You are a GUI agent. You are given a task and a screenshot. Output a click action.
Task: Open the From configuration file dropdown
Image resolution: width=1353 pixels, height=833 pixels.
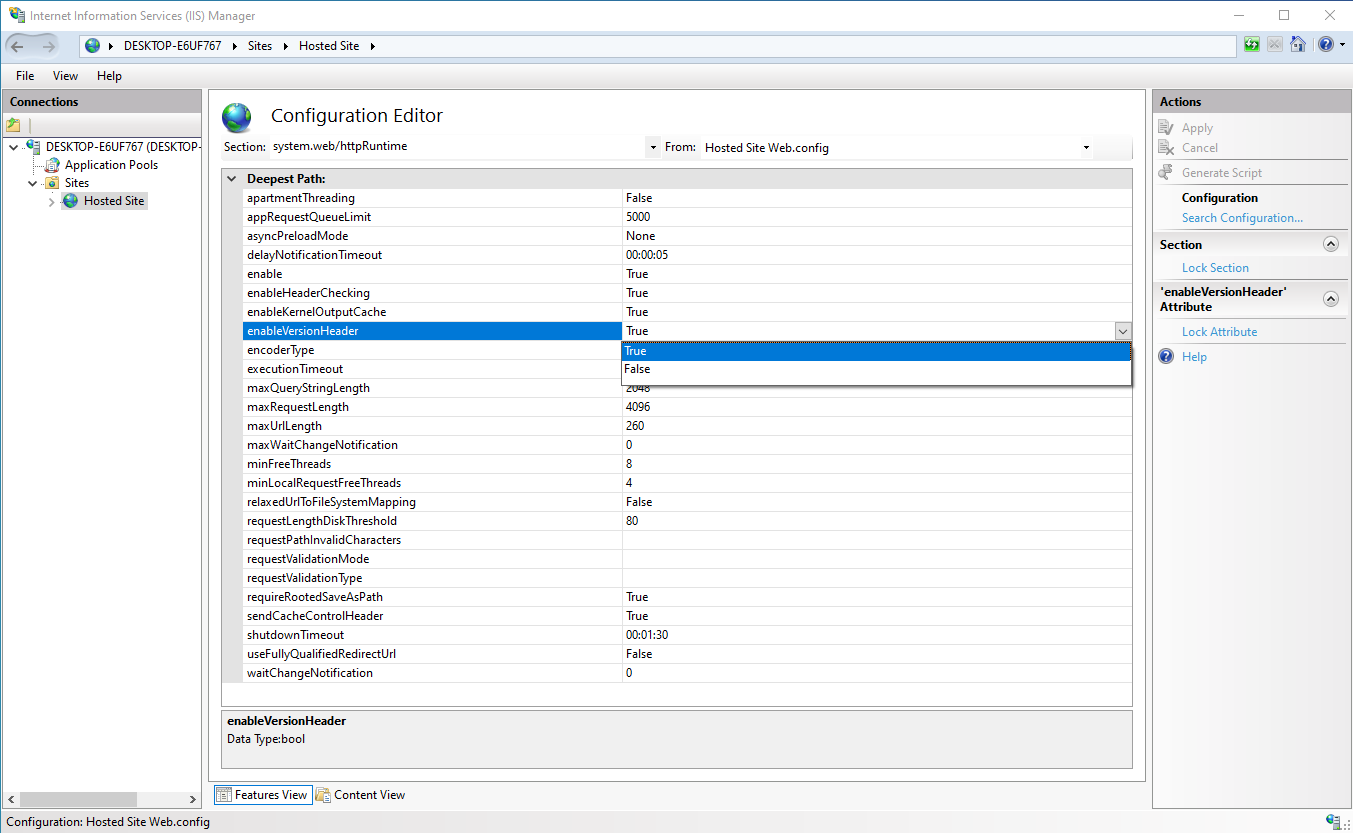coord(1086,147)
